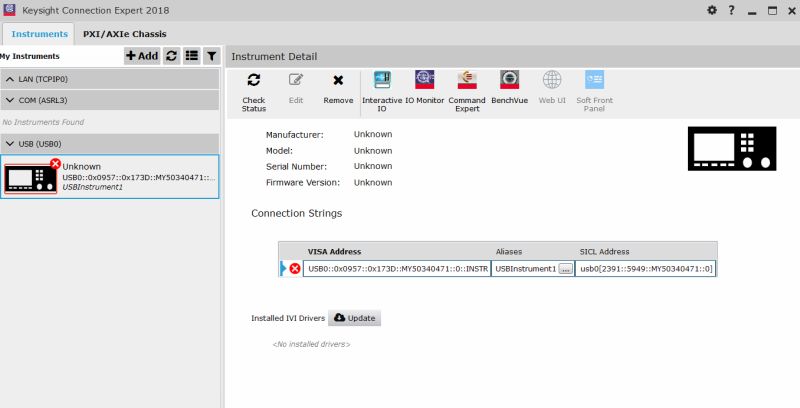Open the help question mark
Image resolution: width=800 pixels, height=408 pixels.
(x=731, y=10)
